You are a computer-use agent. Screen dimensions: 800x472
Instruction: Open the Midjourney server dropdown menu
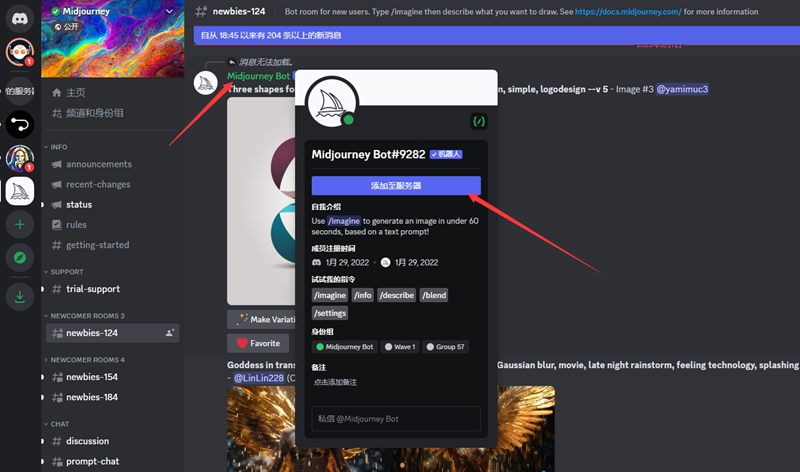pyautogui.click(x=169, y=11)
